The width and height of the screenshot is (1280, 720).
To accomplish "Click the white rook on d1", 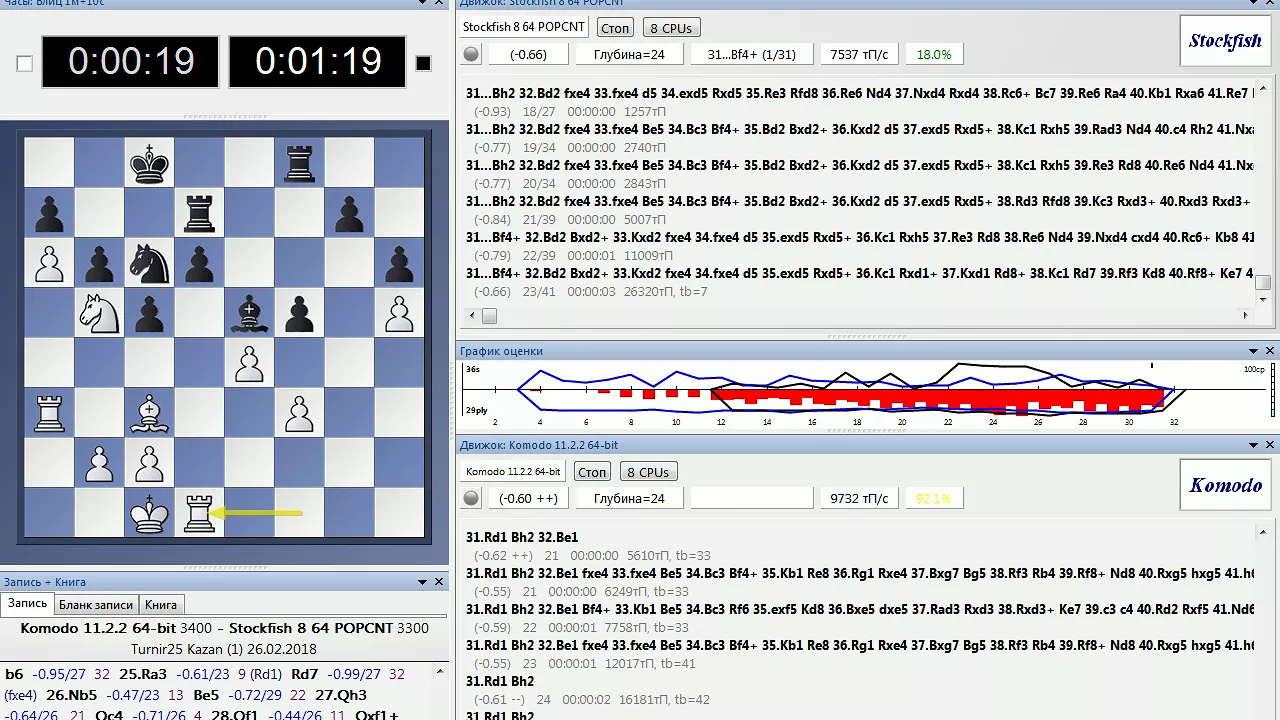I will (199, 513).
